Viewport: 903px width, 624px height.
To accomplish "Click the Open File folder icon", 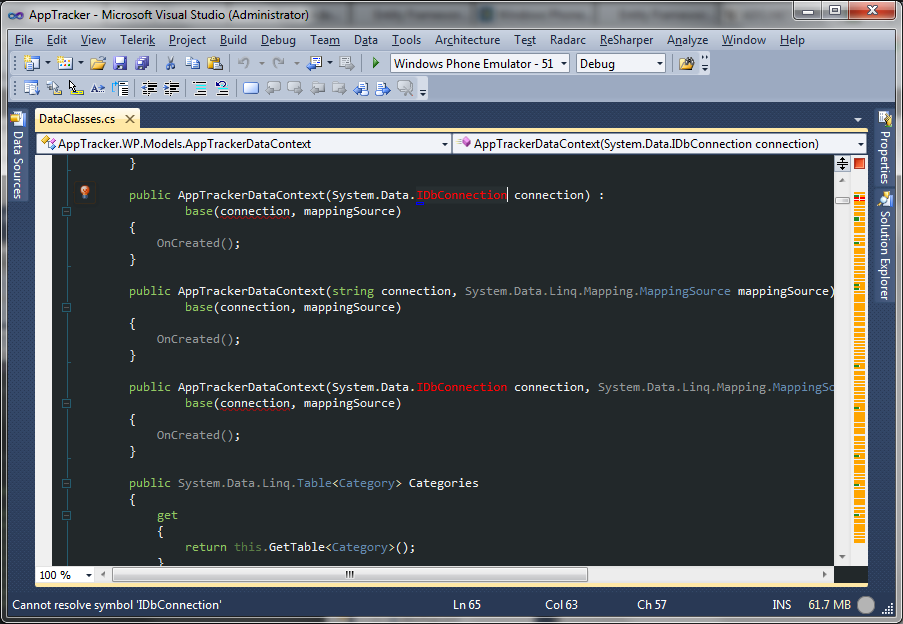I will point(98,63).
